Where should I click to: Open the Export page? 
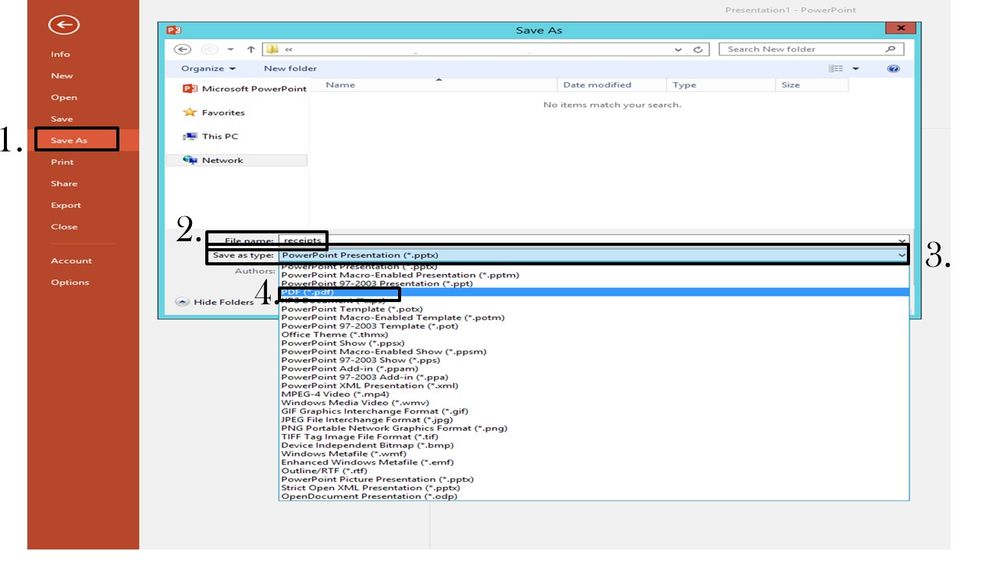tap(66, 205)
